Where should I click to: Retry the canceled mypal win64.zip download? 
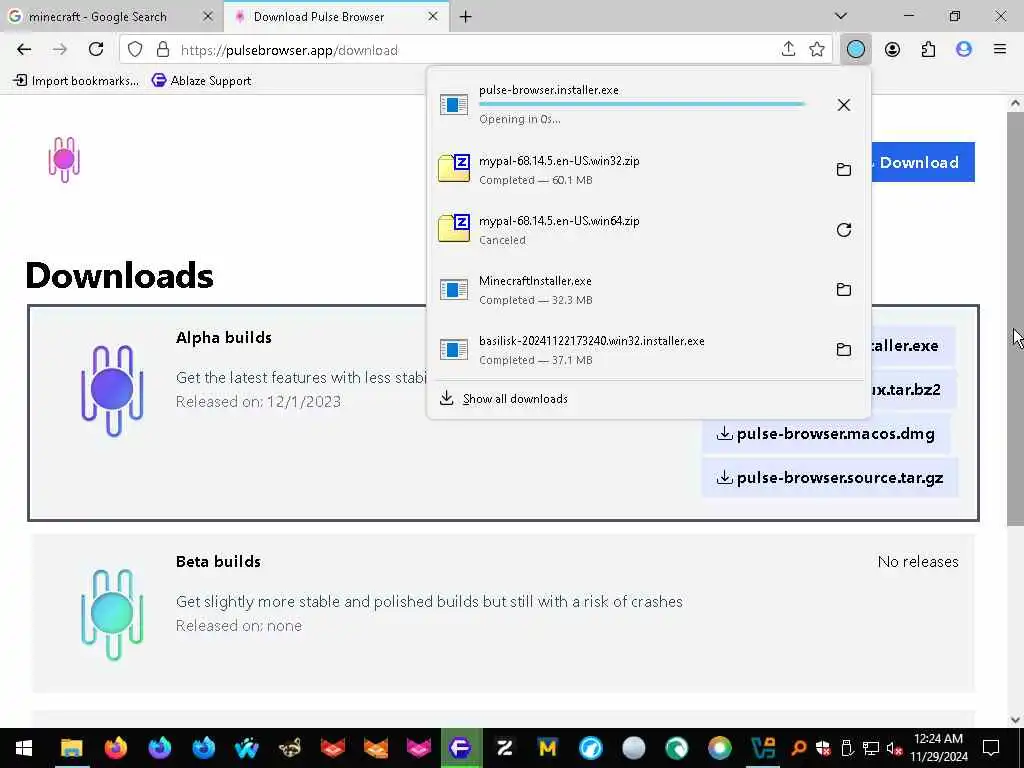point(844,230)
